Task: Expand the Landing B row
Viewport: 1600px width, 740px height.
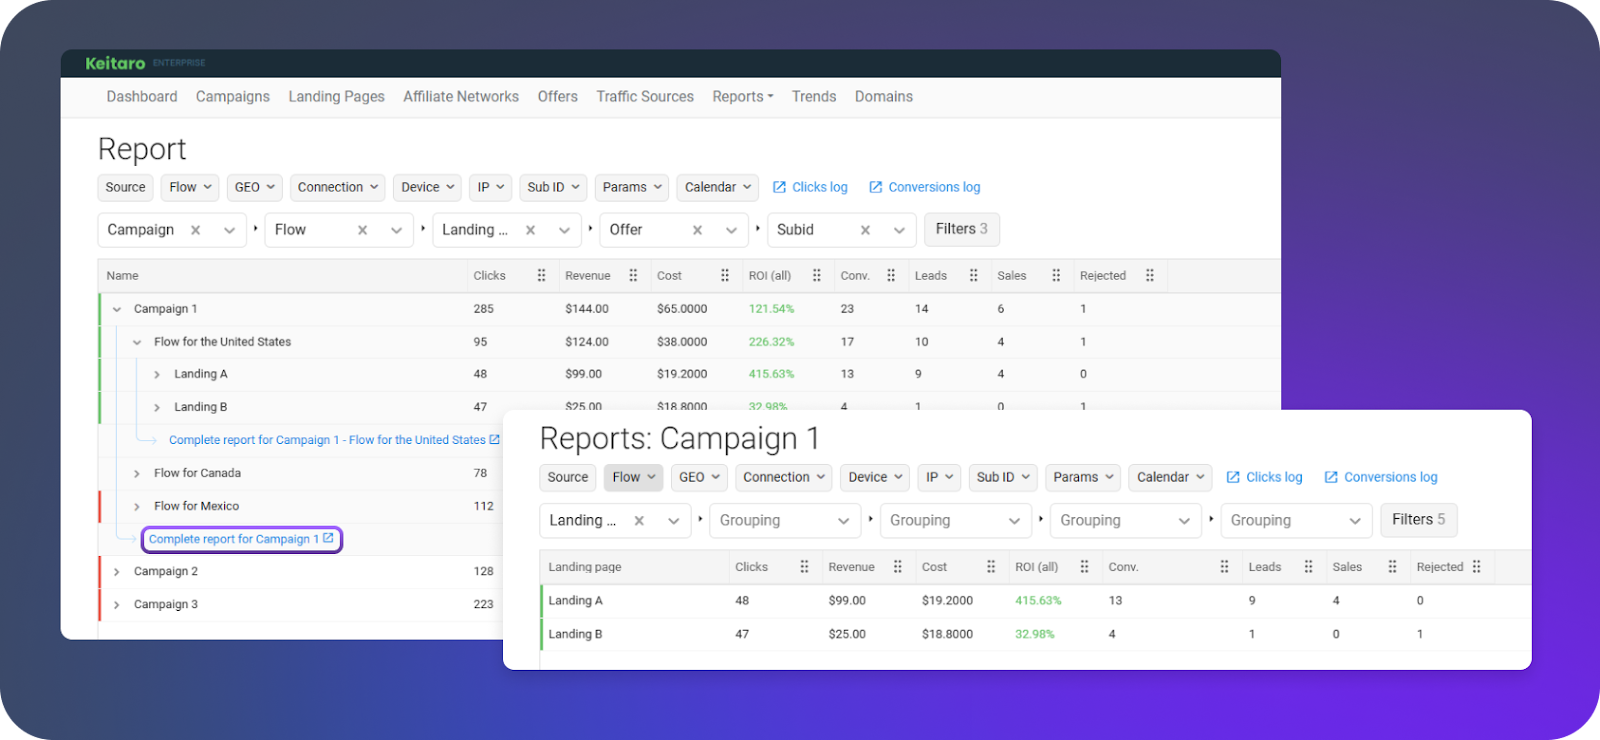Action: tap(157, 407)
